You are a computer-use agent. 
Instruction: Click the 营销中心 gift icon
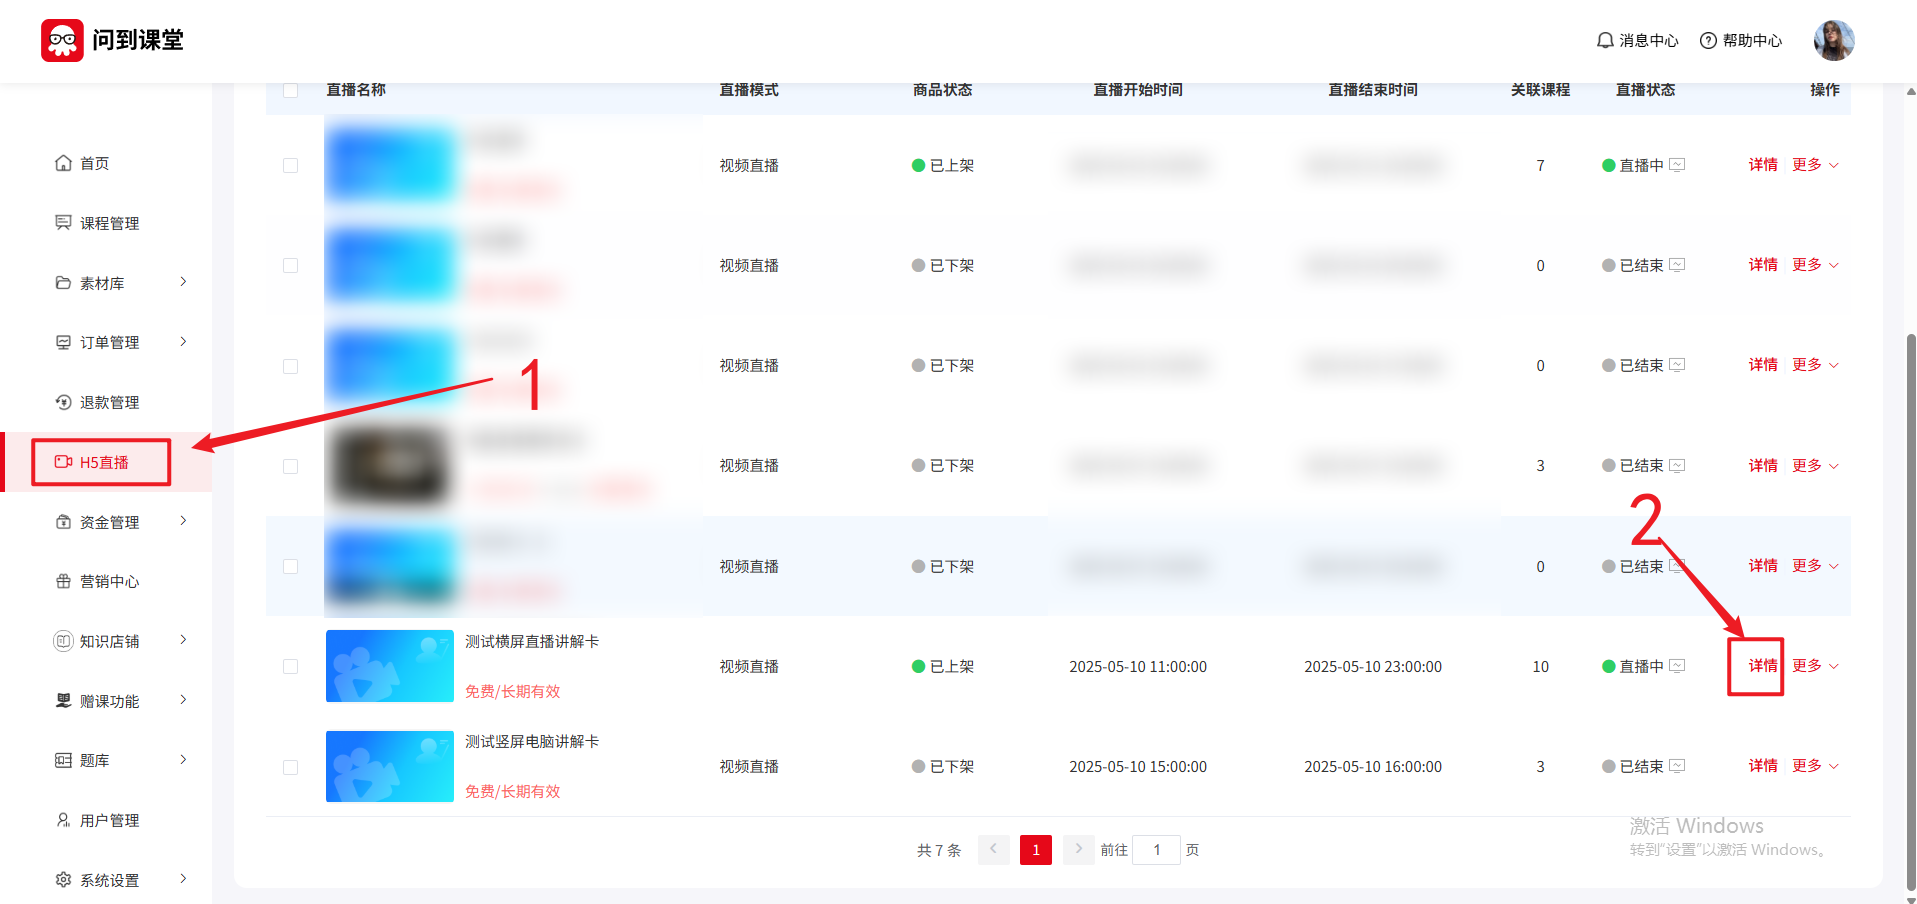click(63, 582)
